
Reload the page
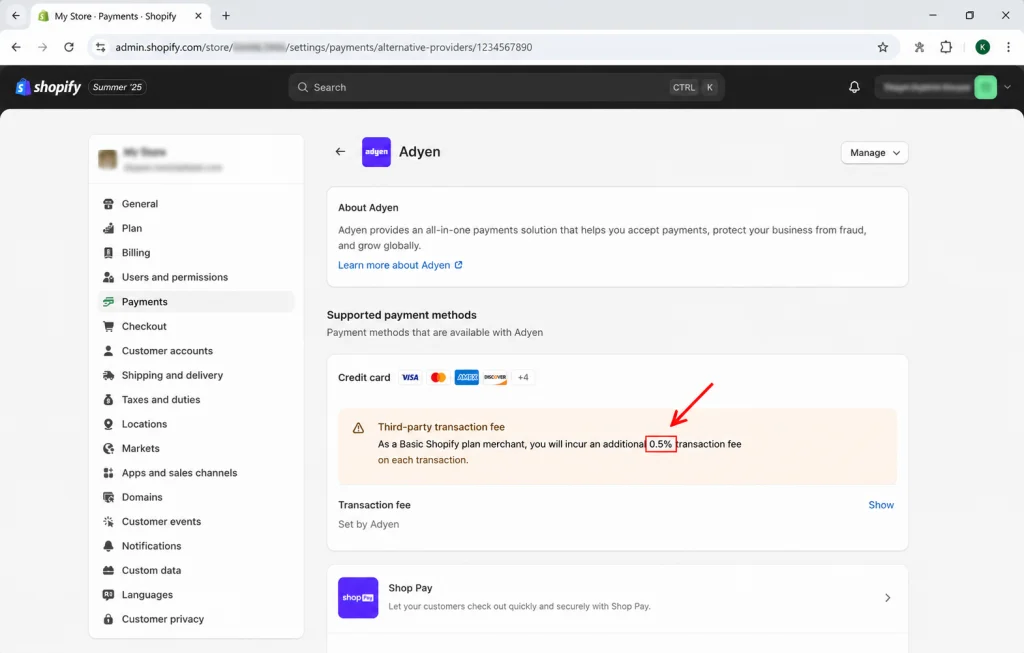click(x=69, y=47)
